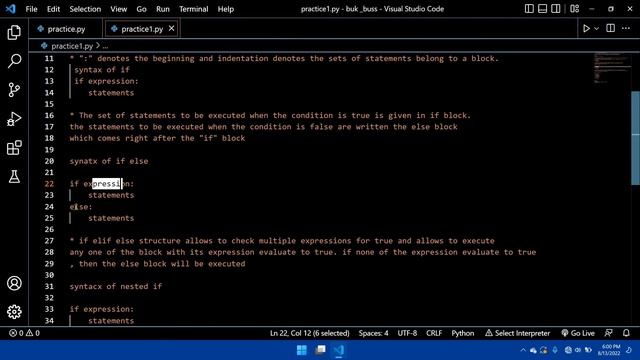The image size is (640, 360).
Task: Open the Search view
Action: click(14, 61)
